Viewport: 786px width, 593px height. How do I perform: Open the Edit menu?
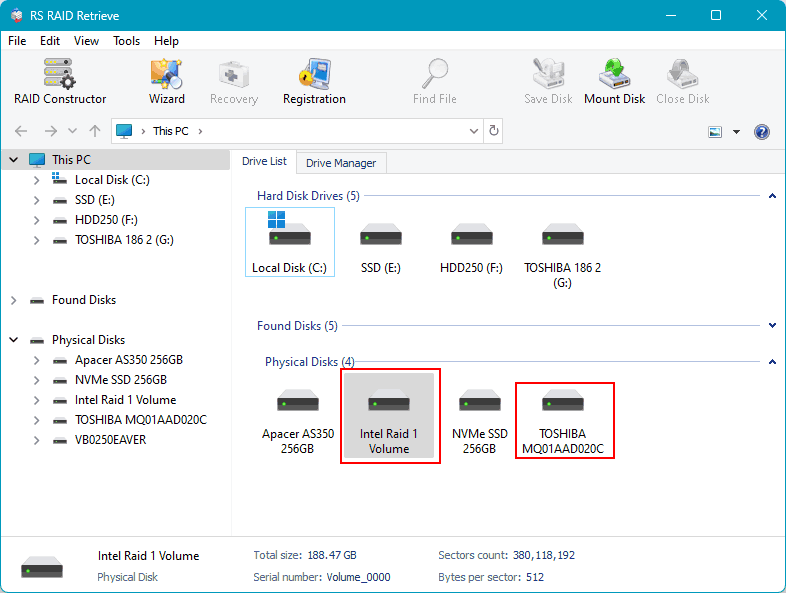coord(50,41)
